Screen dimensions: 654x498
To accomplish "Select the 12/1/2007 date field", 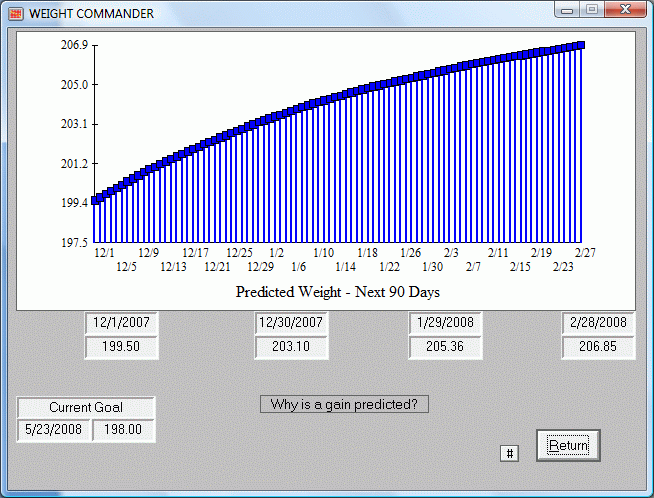I will coord(120,323).
